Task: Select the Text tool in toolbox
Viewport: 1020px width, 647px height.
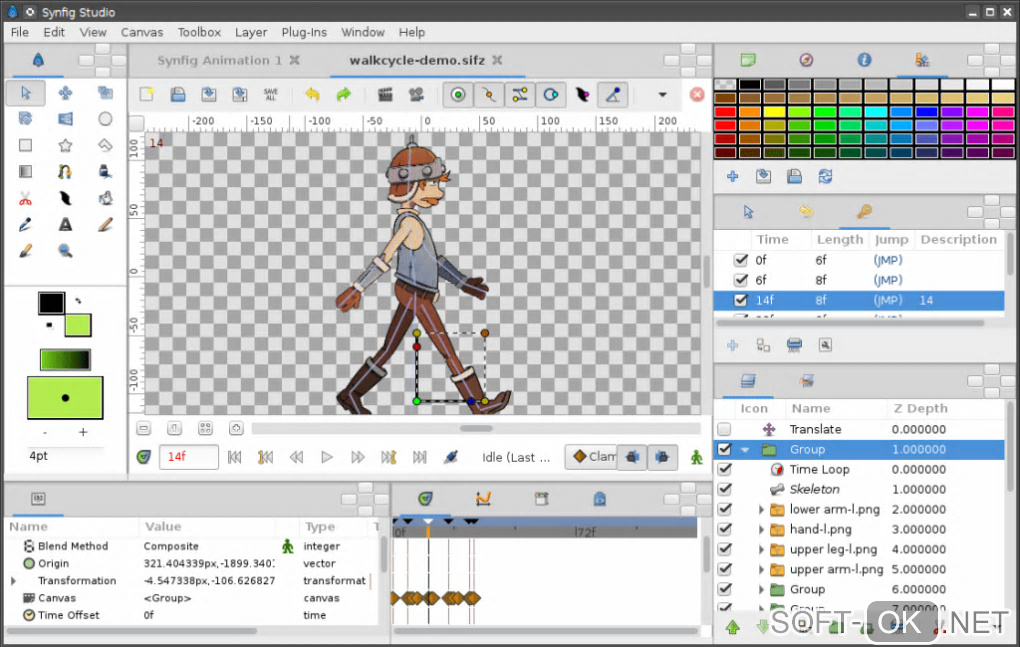Action: 65,224
